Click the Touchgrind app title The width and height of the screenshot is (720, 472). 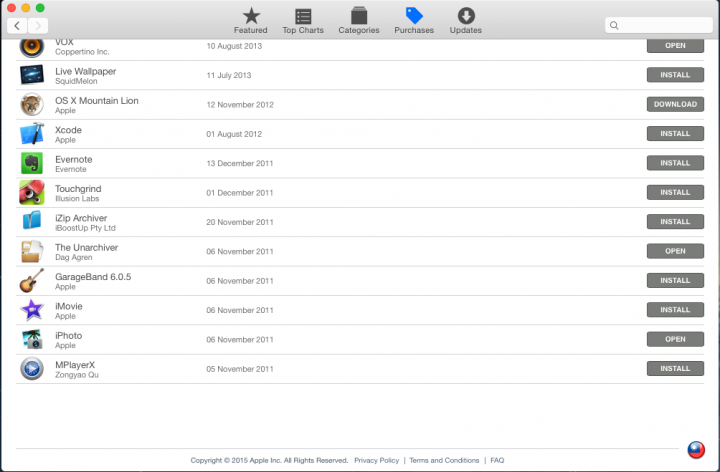[78, 189]
